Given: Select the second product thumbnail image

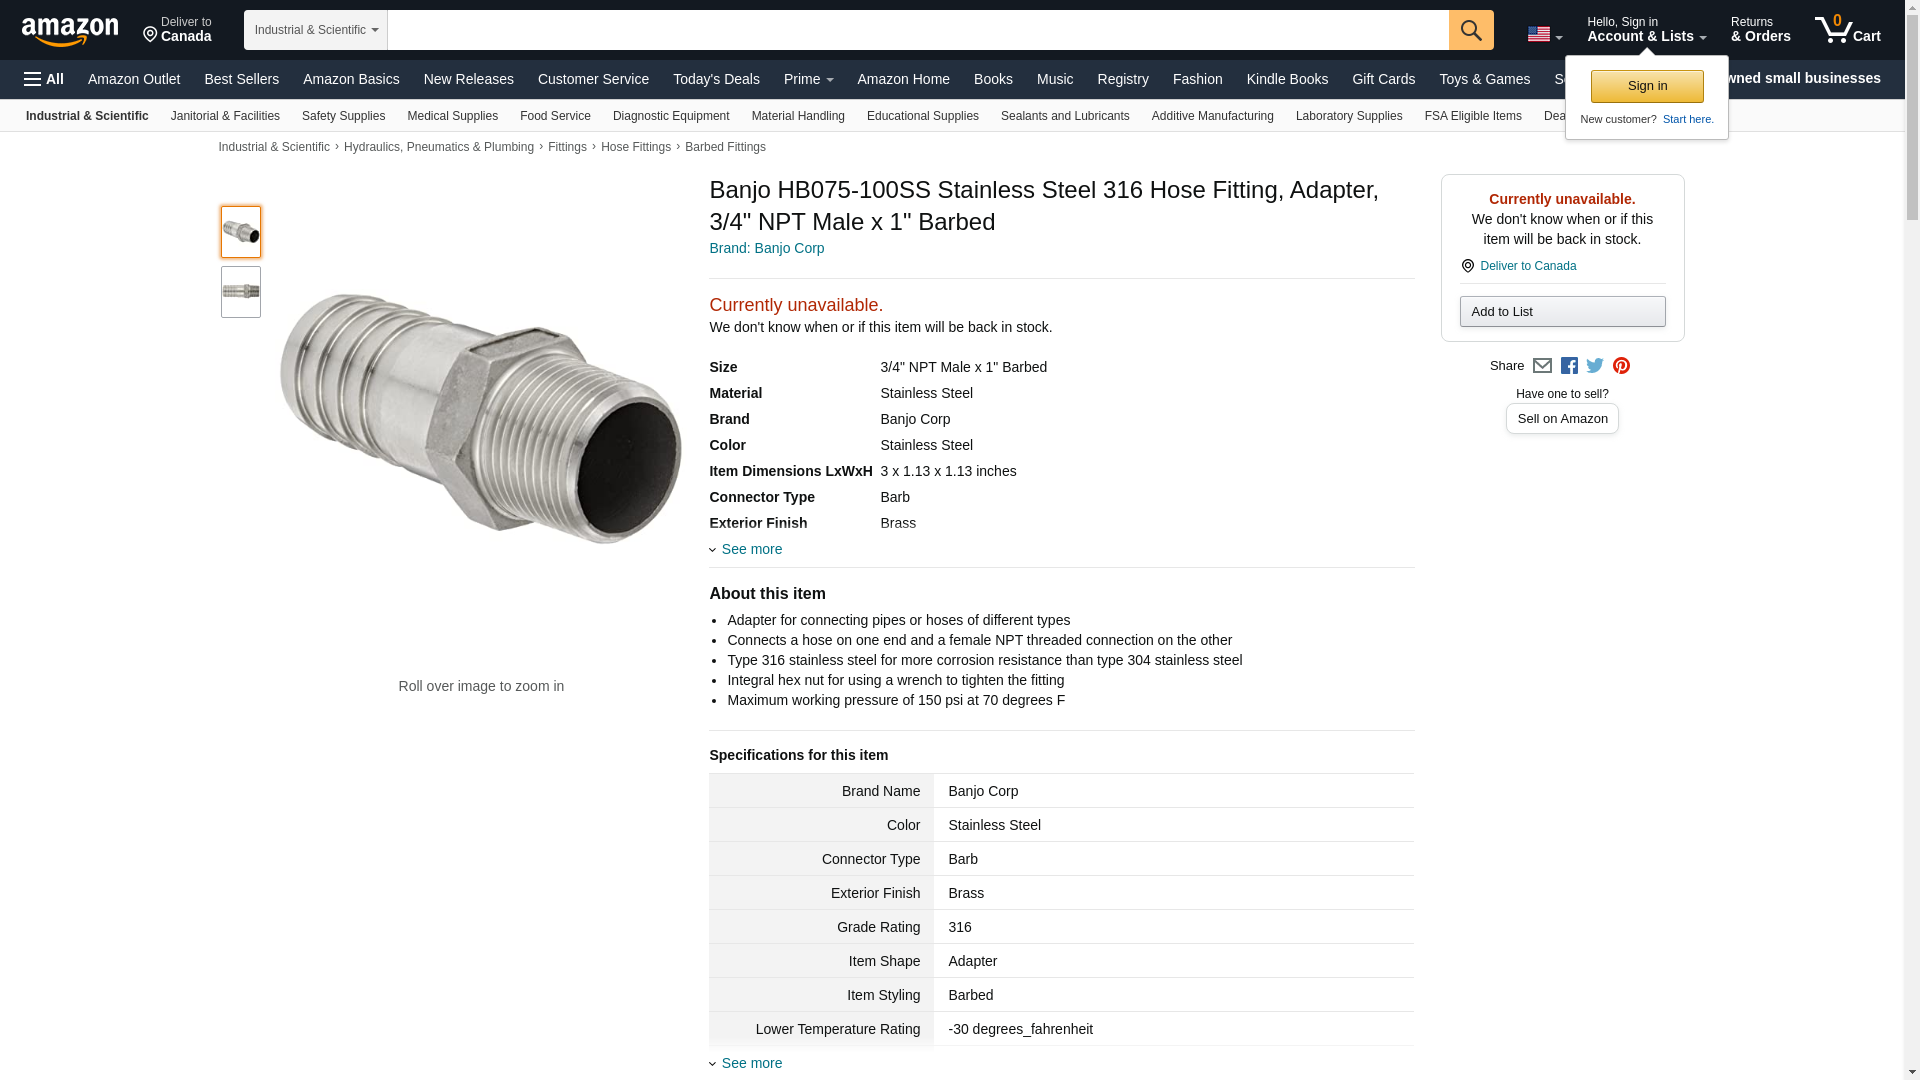Looking at the screenshot, I should click(x=241, y=292).
